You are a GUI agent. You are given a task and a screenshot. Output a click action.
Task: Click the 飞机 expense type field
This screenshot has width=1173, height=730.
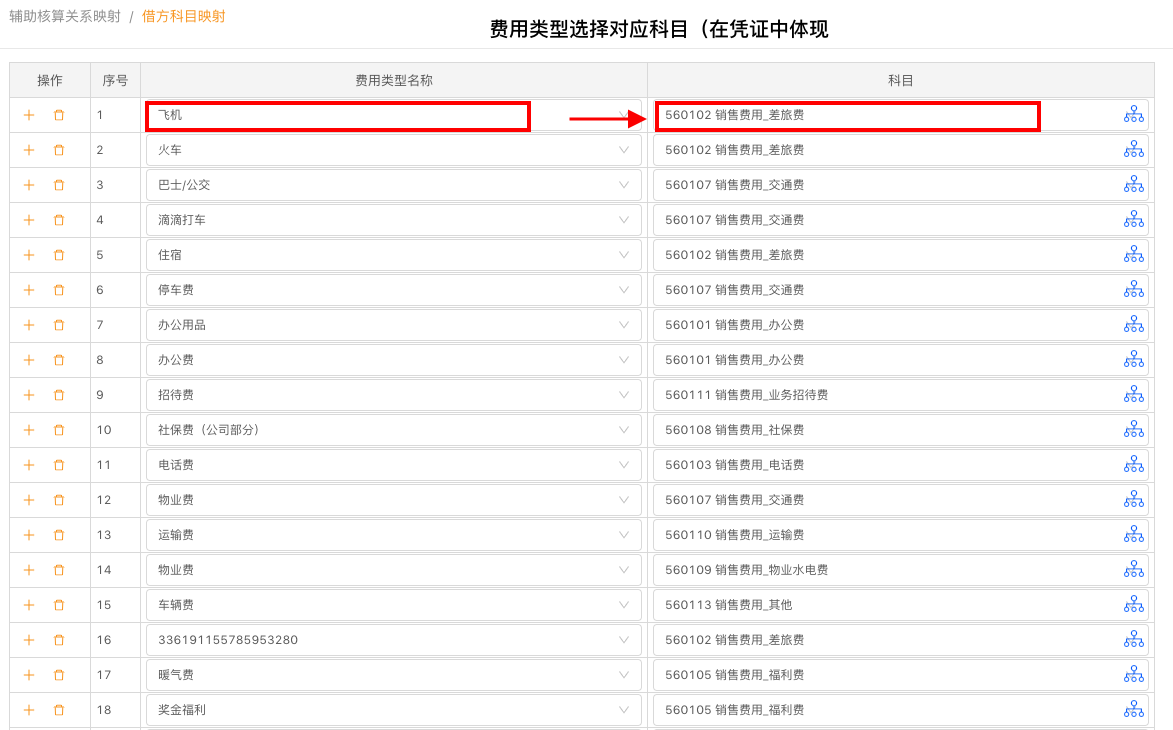[337, 115]
